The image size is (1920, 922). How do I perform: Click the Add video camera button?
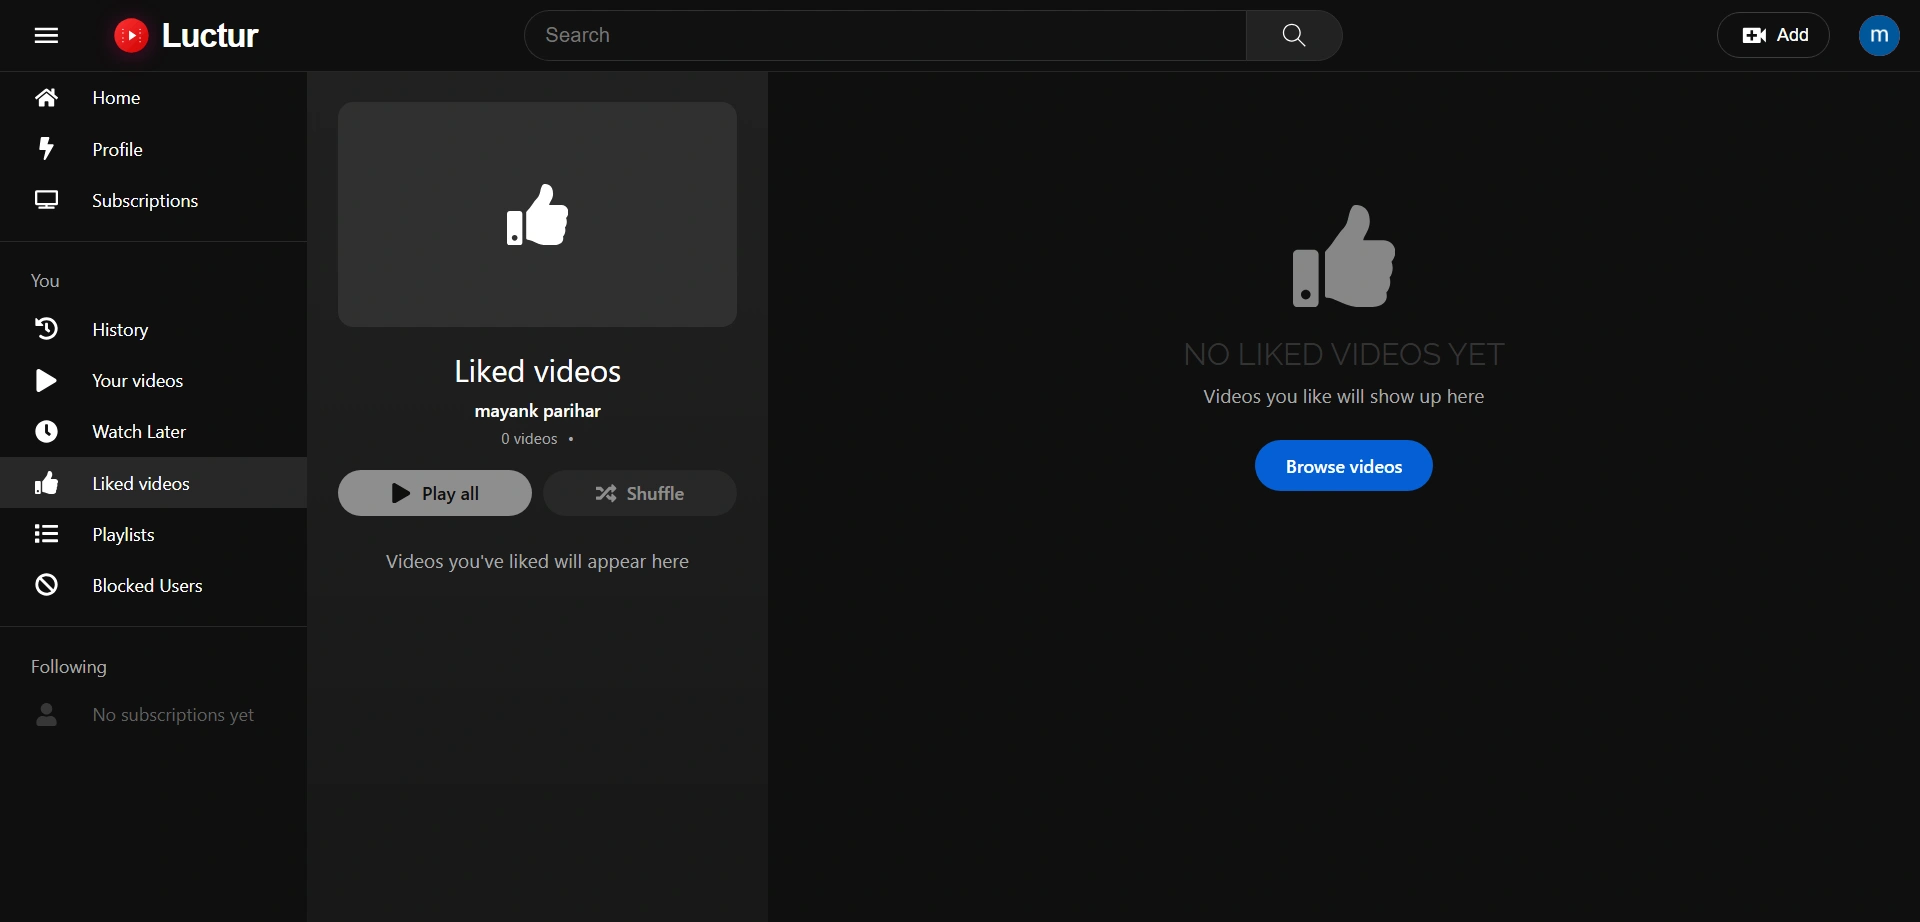[1773, 36]
